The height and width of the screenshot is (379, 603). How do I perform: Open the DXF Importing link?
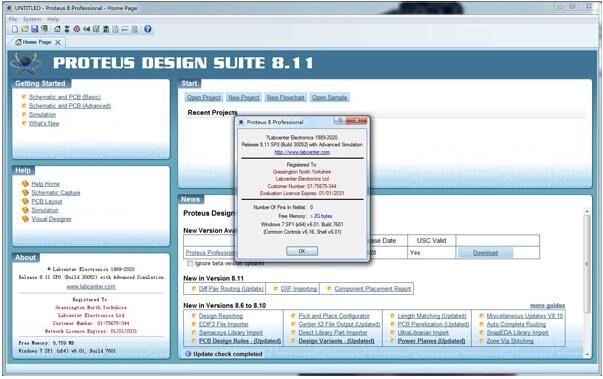pos(299,289)
